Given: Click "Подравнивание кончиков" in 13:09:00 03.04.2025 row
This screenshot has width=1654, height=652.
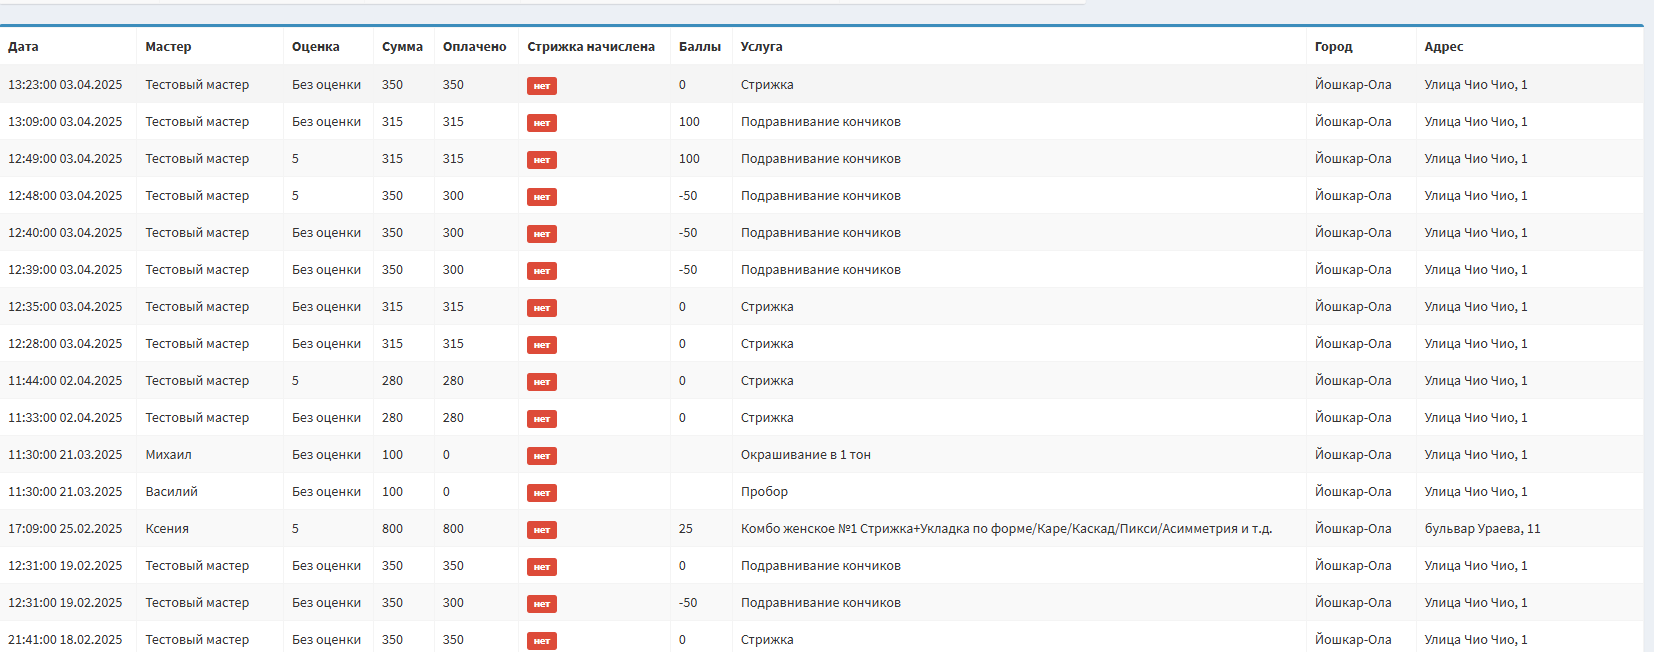Looking at the screenshot, I should coord(821,122).
